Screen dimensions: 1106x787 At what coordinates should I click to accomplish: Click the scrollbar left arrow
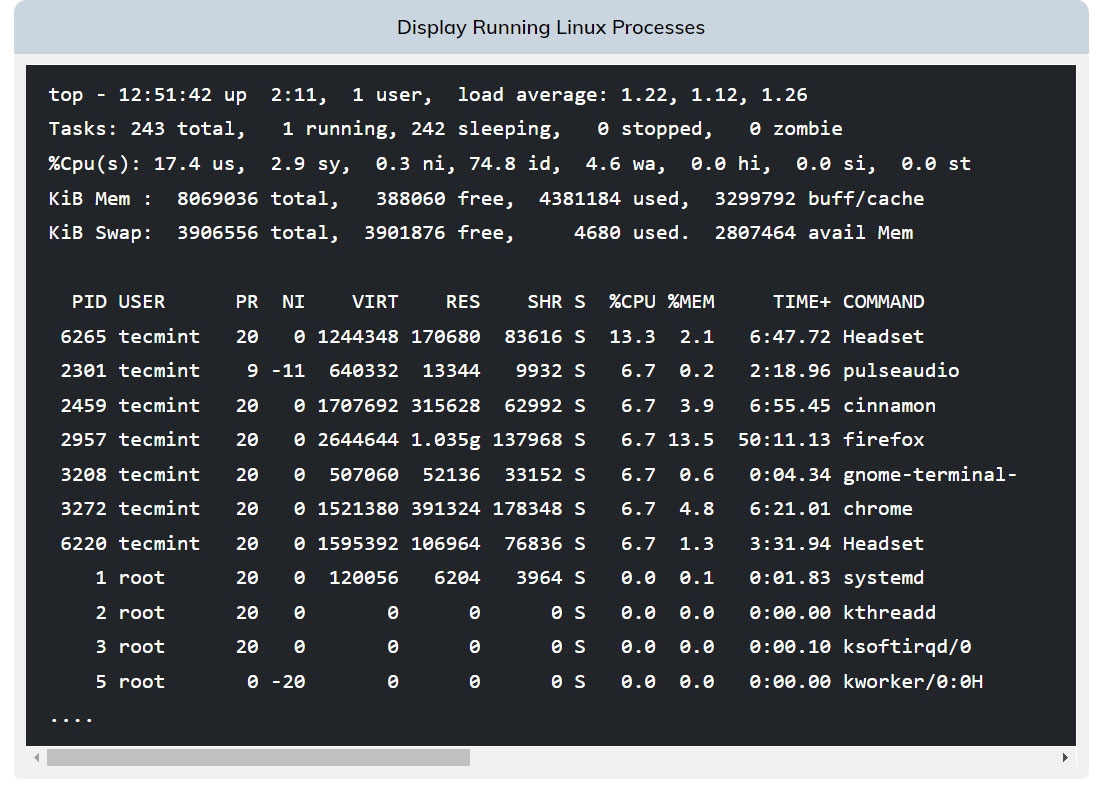[x=37, y=757]
